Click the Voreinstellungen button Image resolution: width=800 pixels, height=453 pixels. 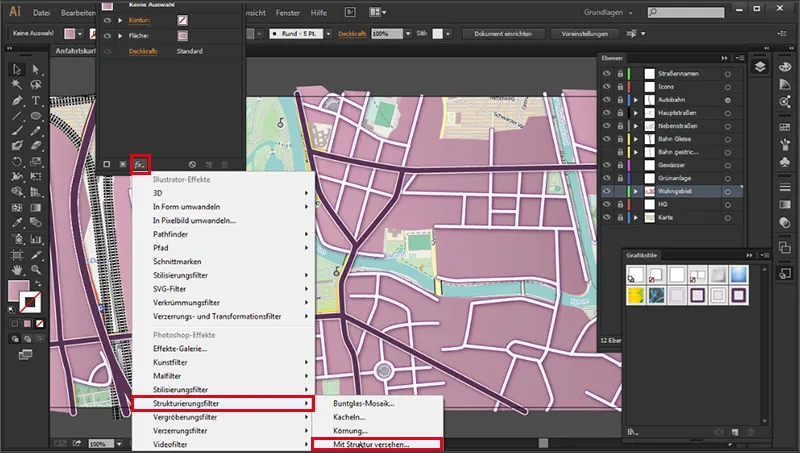[x=584, y=34]
